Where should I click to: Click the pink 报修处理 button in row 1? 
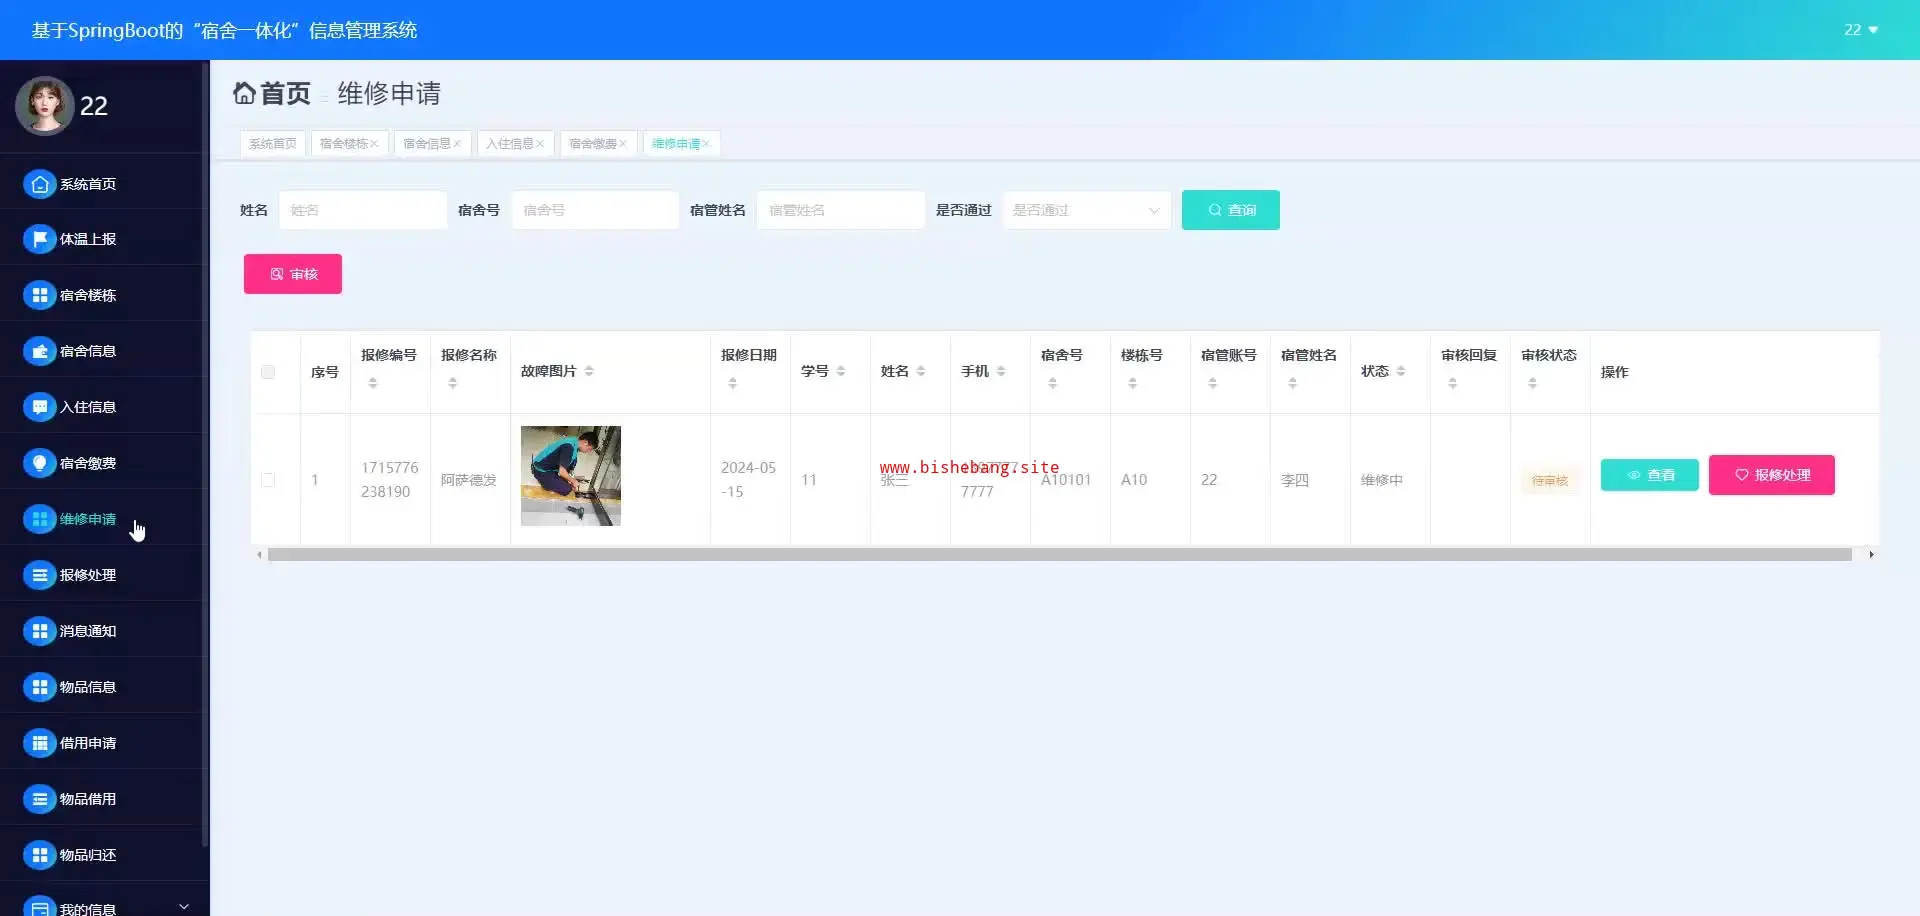[x=1772, y=475]
